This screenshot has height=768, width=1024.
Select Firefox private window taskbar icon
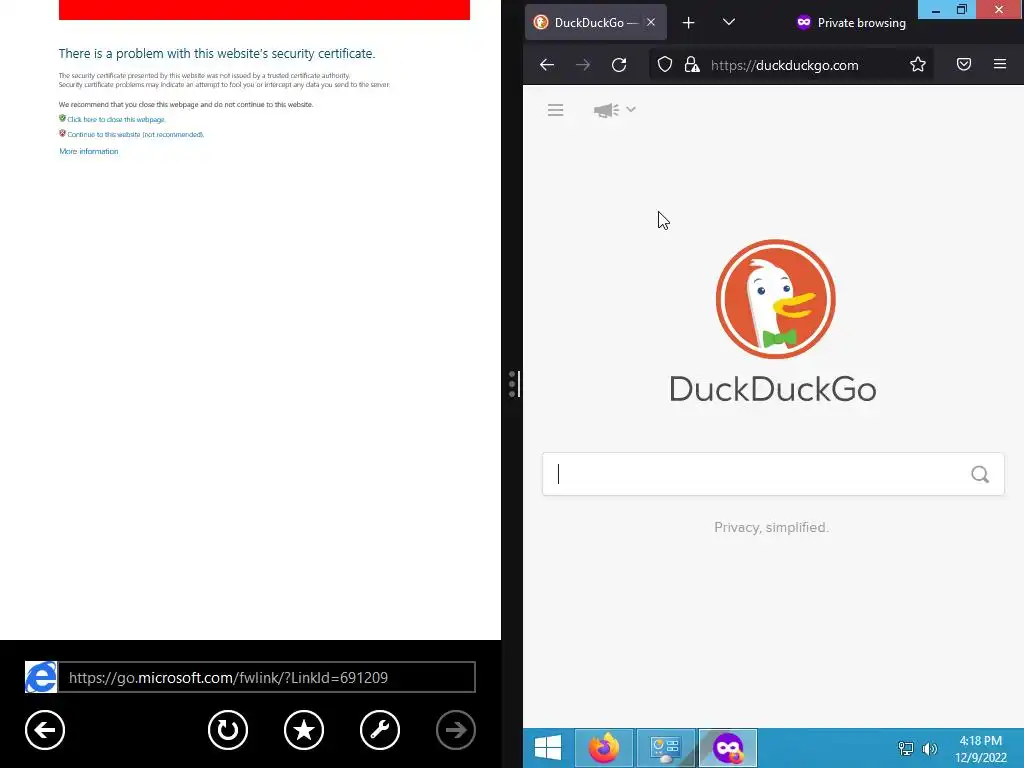tap(728, 748)
